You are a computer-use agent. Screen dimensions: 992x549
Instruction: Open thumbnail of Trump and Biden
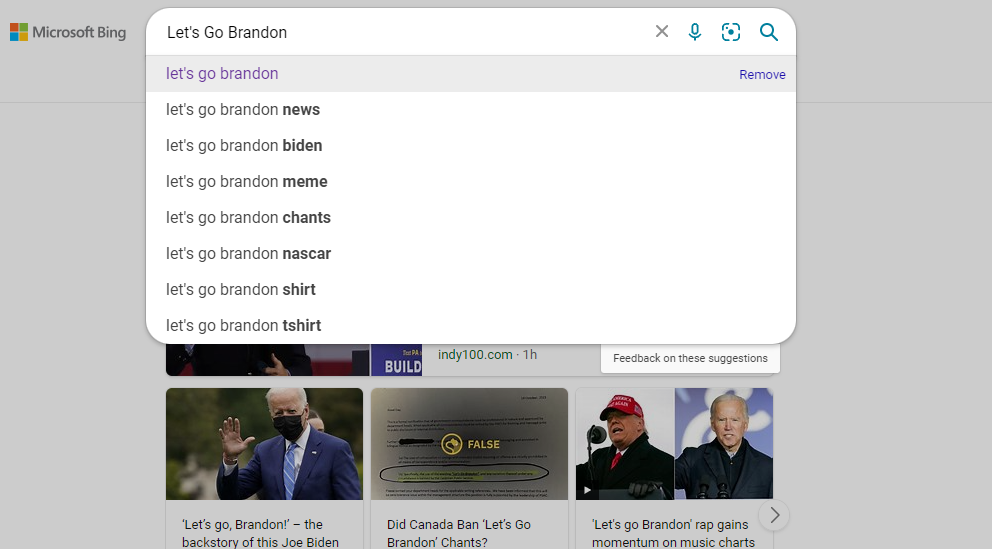[x=674, y=444]
